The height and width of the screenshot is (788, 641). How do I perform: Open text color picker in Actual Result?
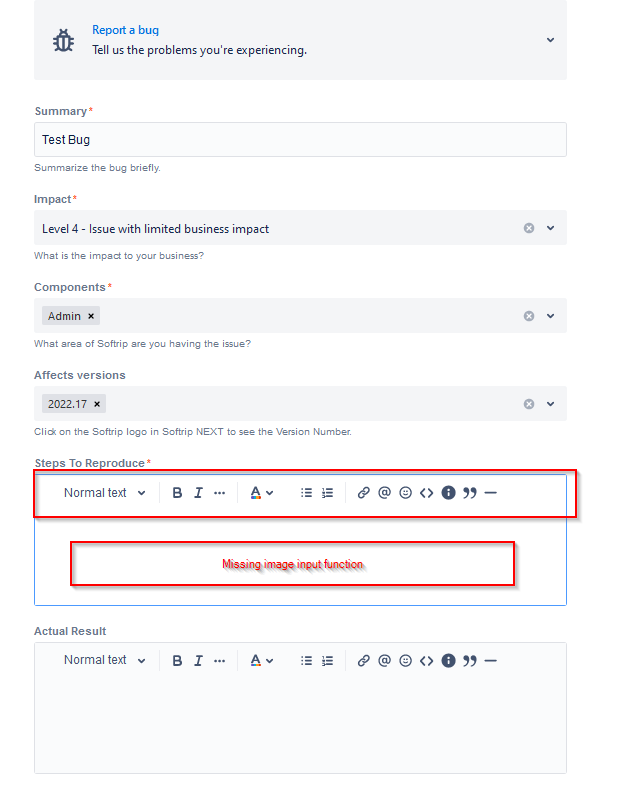[261, 660]
